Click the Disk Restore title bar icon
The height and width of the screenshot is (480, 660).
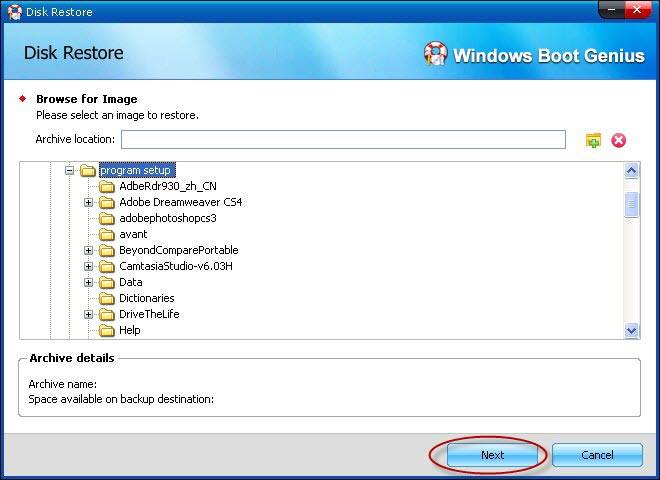pyautogui.click(x=14, y=12)
